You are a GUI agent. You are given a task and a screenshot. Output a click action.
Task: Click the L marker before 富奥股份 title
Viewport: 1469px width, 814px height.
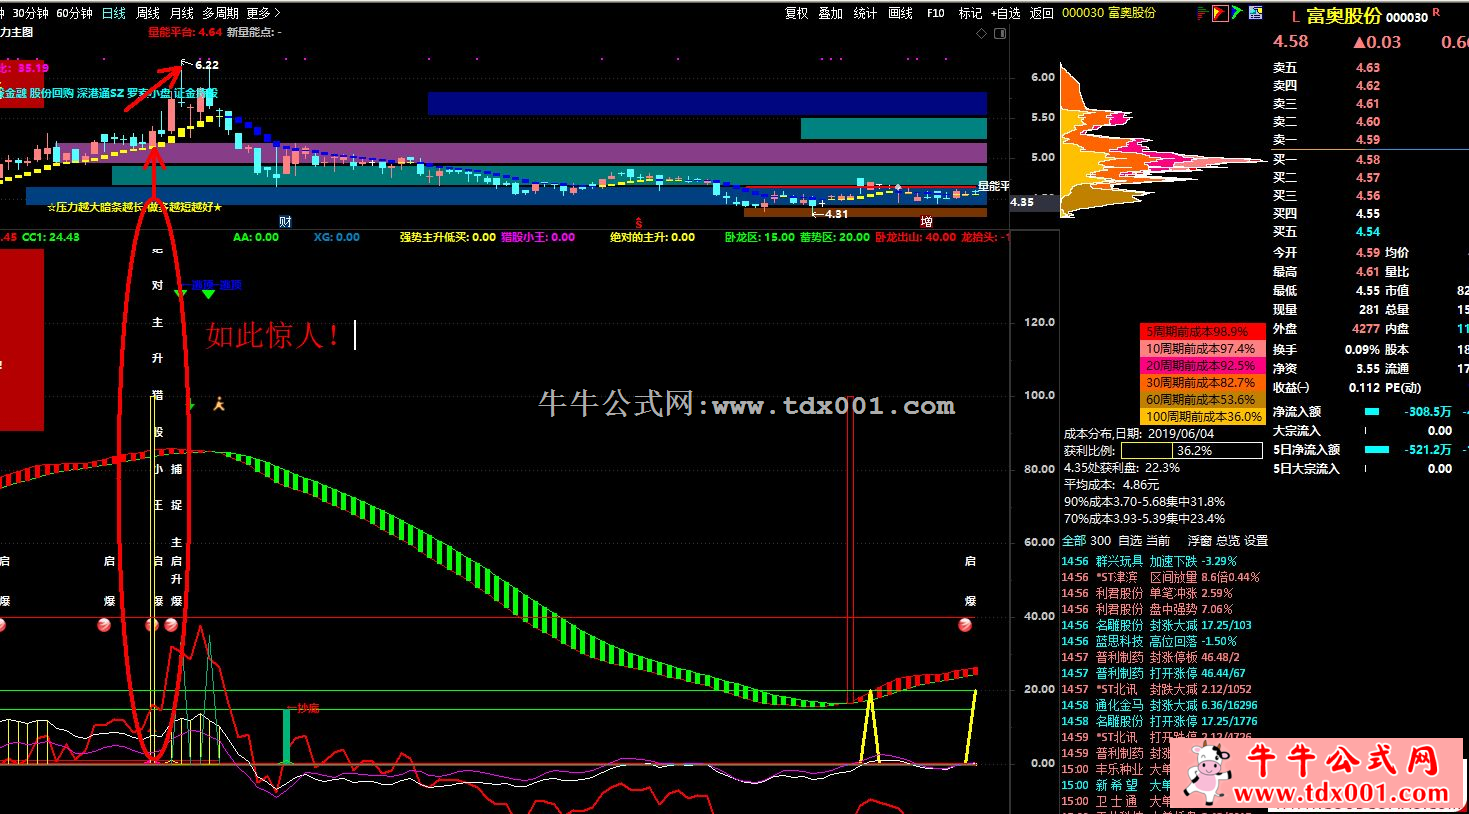(1295, 17)
